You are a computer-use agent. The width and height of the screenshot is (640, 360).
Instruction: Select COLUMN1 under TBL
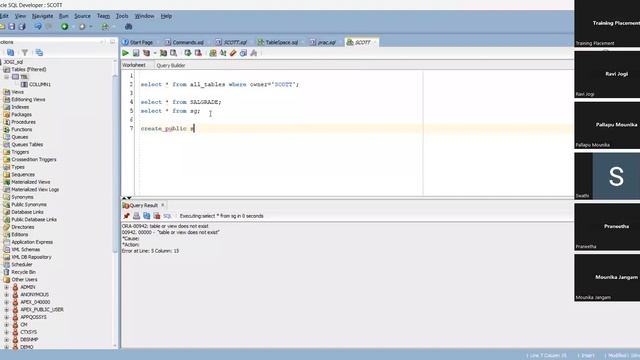click(x=40, y=84)
